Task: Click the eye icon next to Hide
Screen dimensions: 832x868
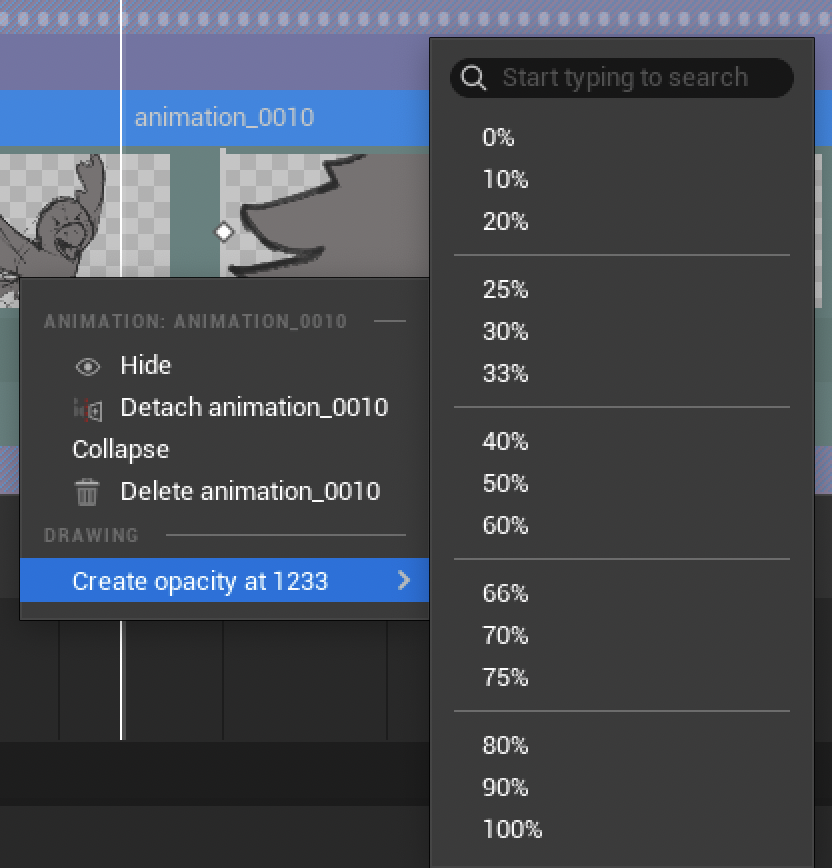Action: pyautogui.click(x=88, y=366)
